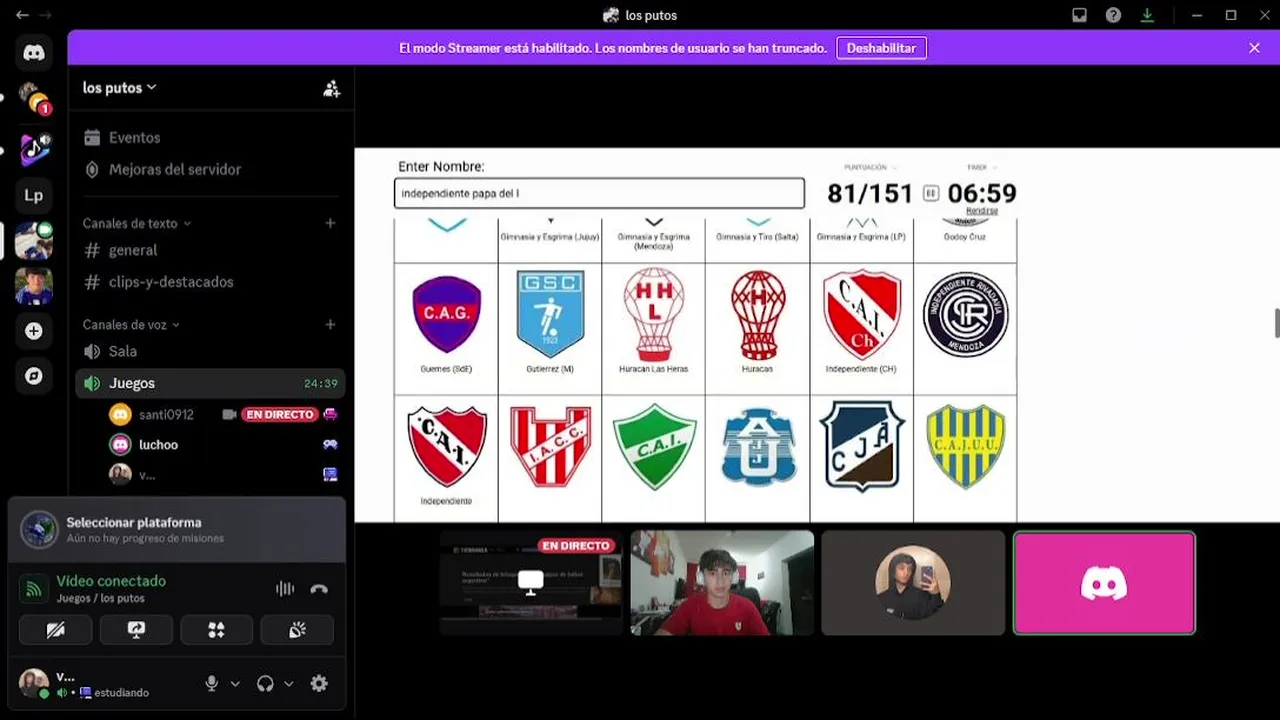Select the Lp server icon
Image resolution: width=1280 pixels, height=720 pixels.
click(x=34, y=195)
